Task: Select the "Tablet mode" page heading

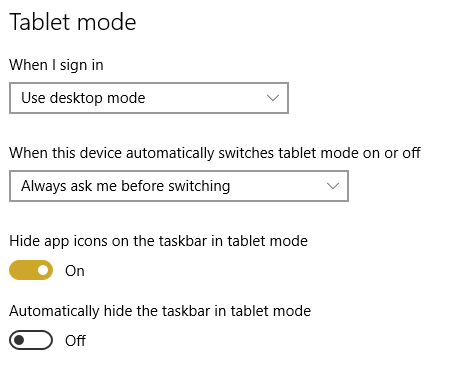Action: [73, 22]
